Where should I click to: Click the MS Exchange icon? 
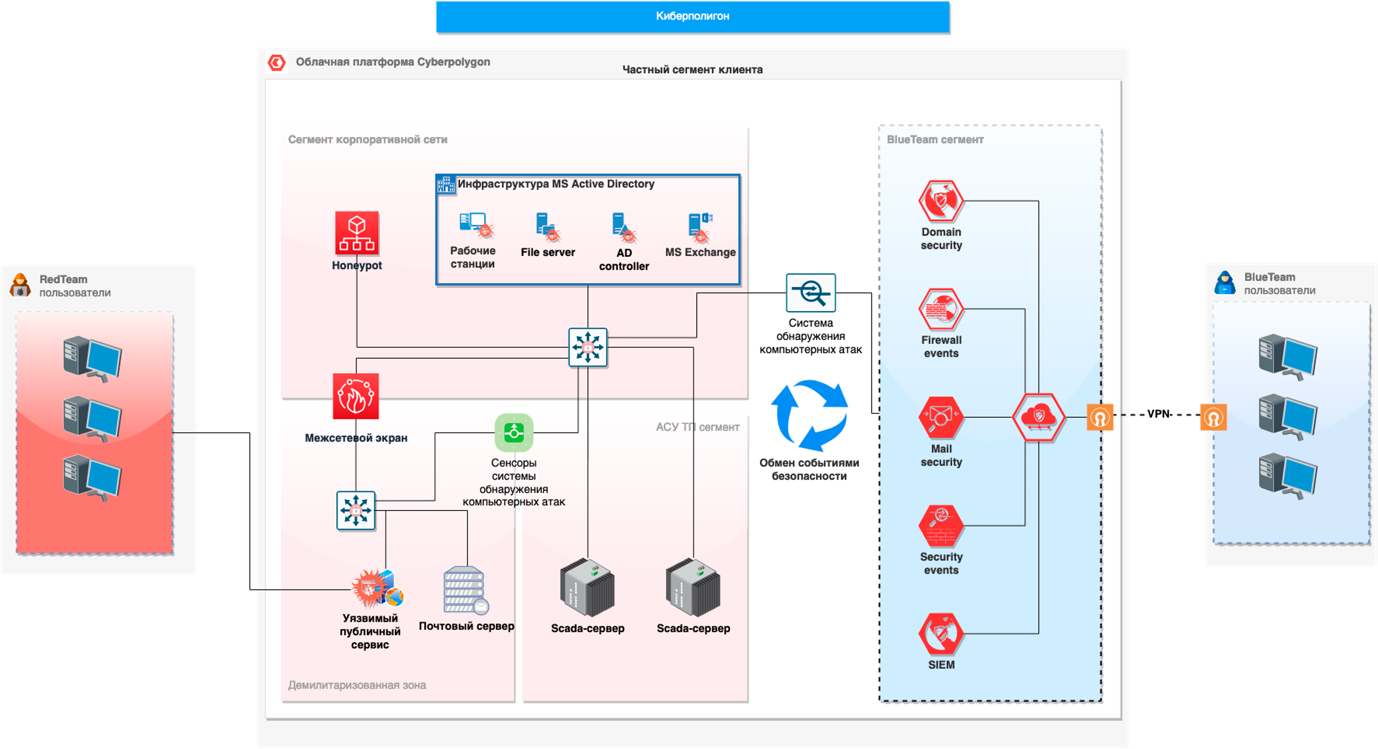700,227
